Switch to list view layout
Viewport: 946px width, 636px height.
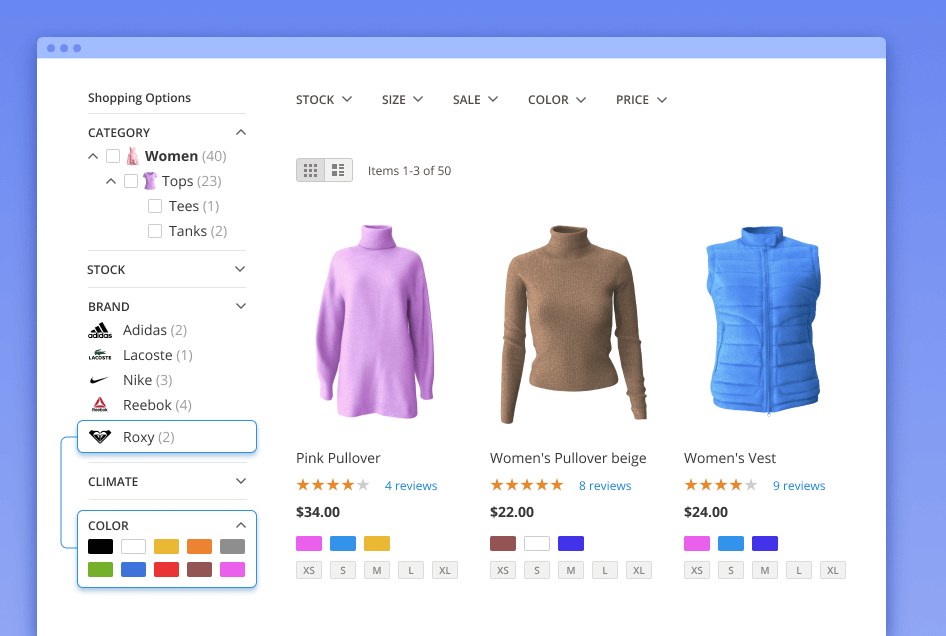(x=338, y=170)
